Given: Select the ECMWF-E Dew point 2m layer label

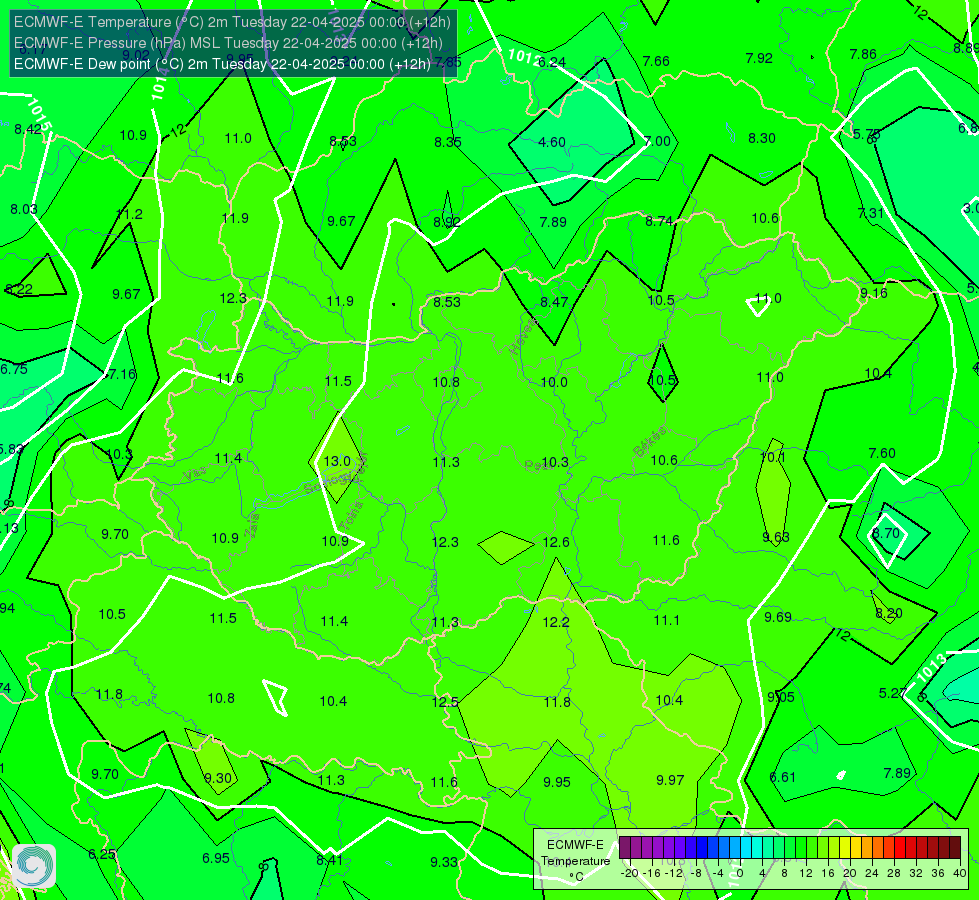Looking at the screenshot, I should [222, 64].
